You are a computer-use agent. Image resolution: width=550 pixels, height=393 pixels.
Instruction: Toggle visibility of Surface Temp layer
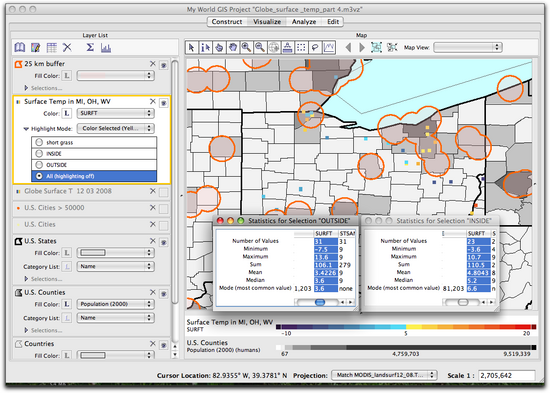[163, 103]
